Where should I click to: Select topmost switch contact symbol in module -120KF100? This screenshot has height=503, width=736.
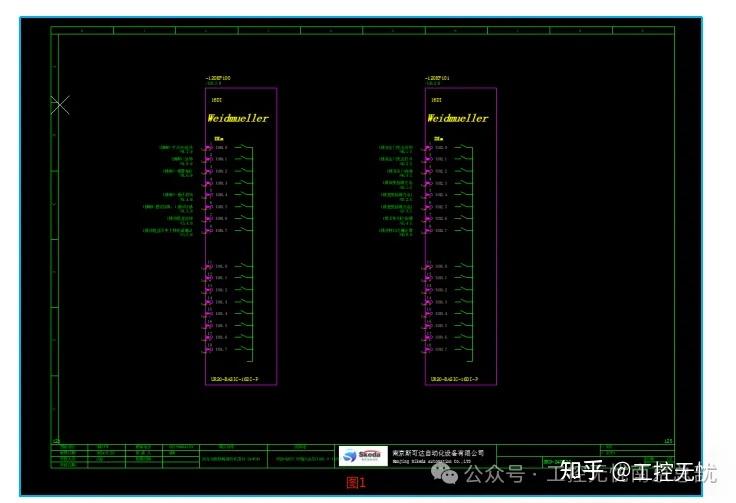242,147
